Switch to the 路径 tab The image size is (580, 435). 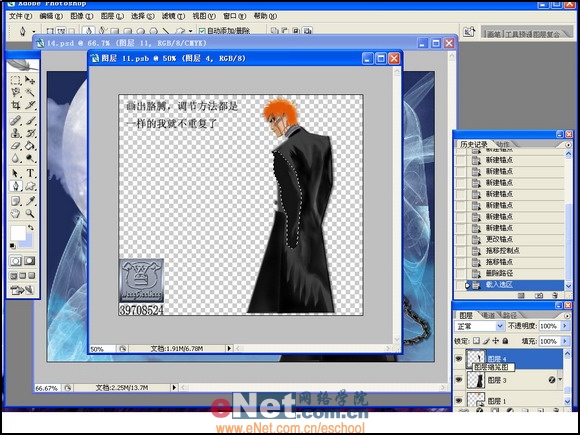[x=510, y=315]
